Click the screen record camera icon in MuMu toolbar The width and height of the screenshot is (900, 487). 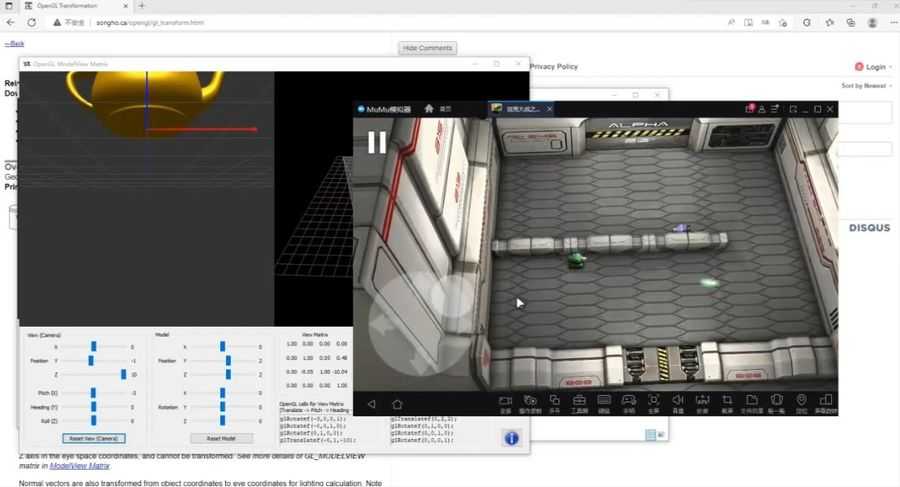pyautogui.click(x=505, y=403)
